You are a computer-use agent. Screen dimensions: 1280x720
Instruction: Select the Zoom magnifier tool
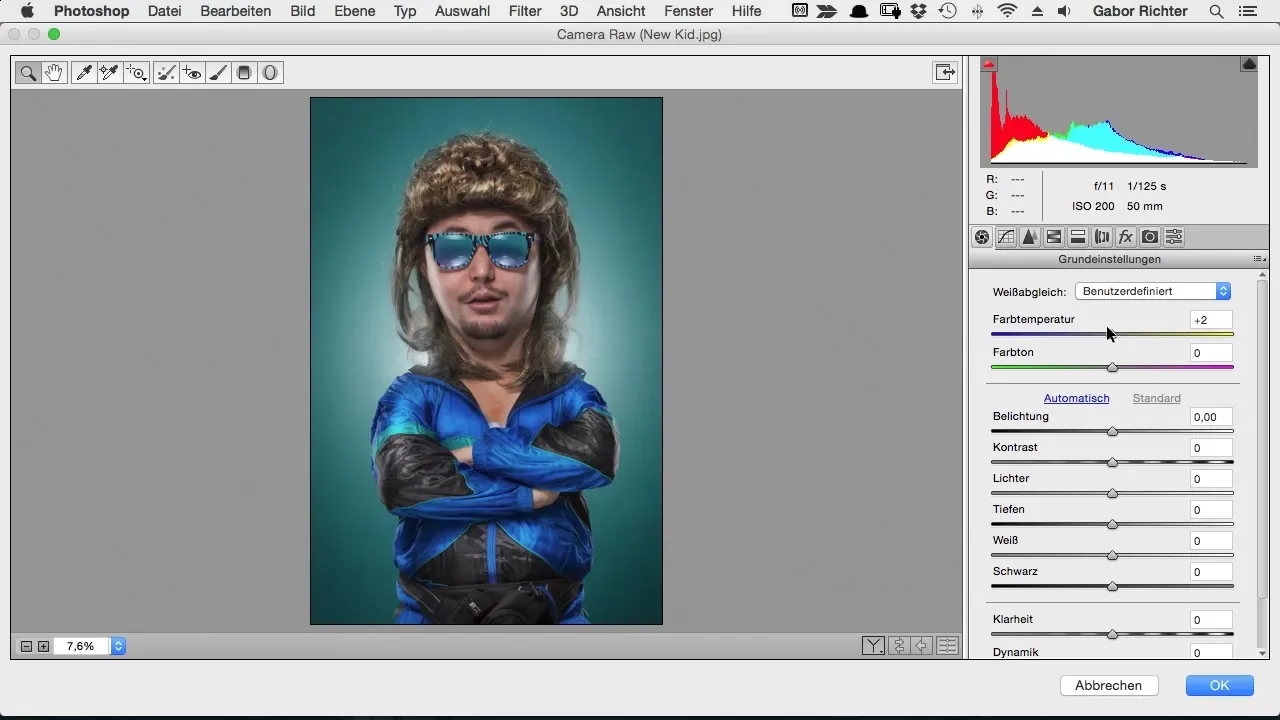[28, 72]
